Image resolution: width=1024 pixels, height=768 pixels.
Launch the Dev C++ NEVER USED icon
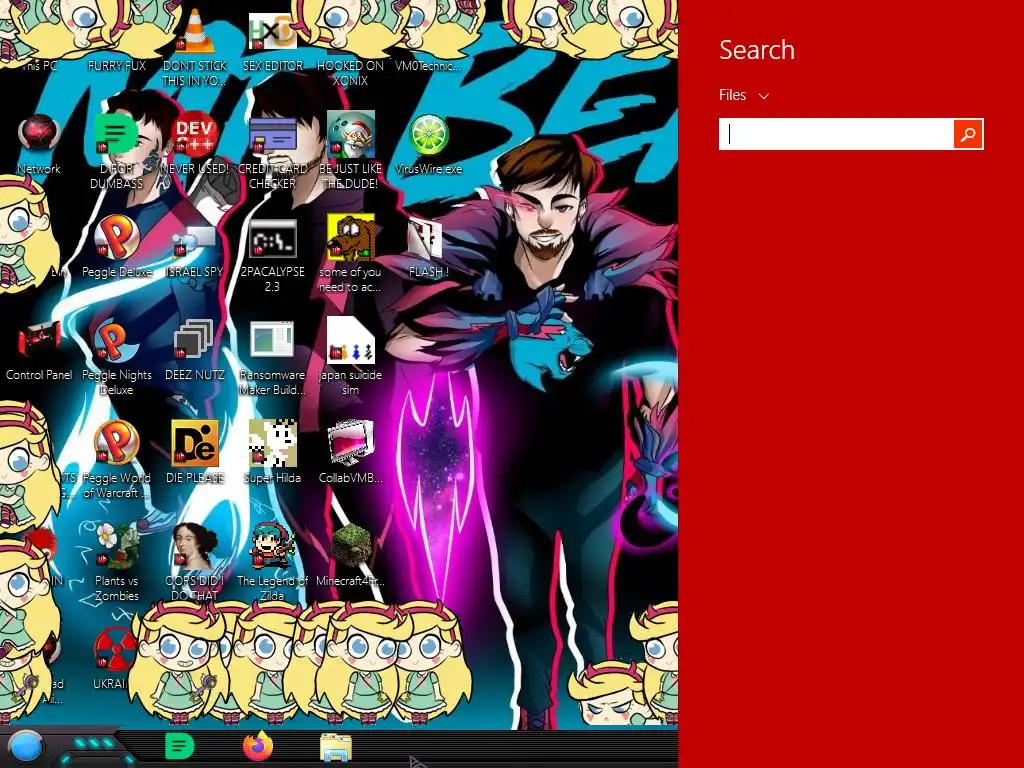tap(195, 134)
